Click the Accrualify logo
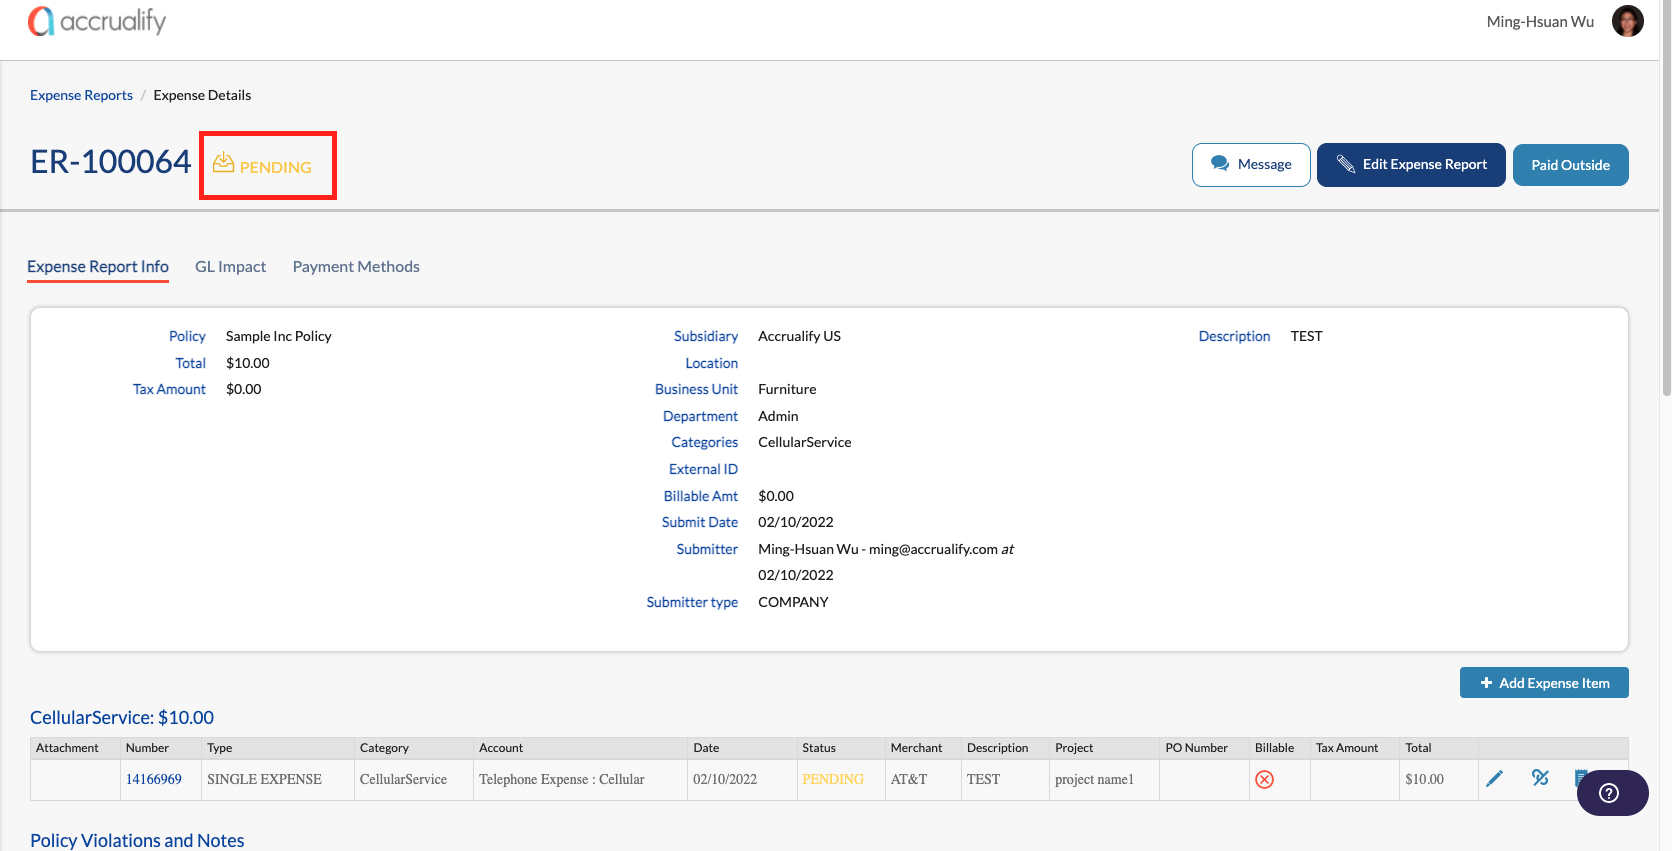Screen dimensions: 1672x851 click(x=97, y=21)
